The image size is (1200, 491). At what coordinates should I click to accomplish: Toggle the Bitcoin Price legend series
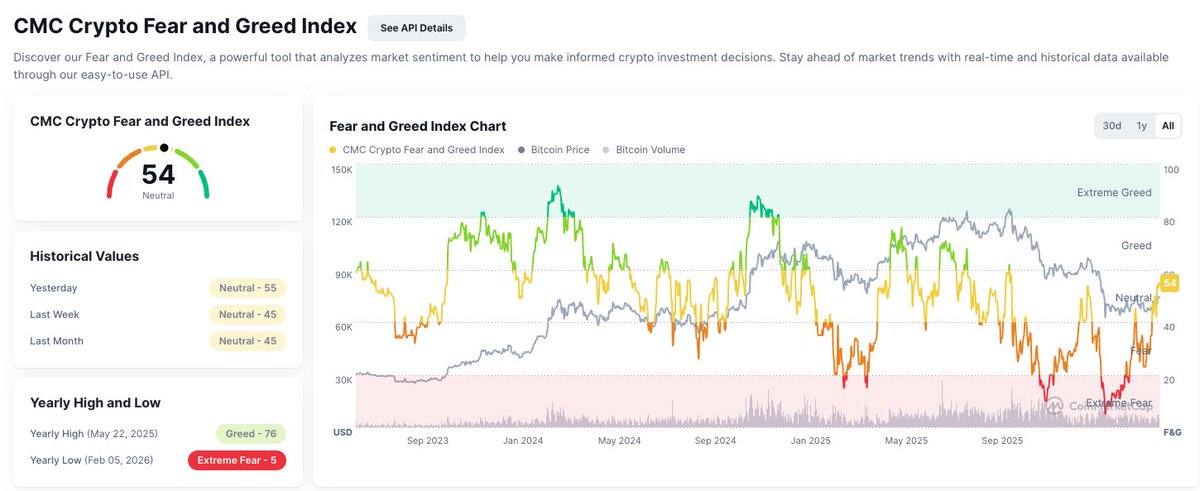[x=555, y=150]
